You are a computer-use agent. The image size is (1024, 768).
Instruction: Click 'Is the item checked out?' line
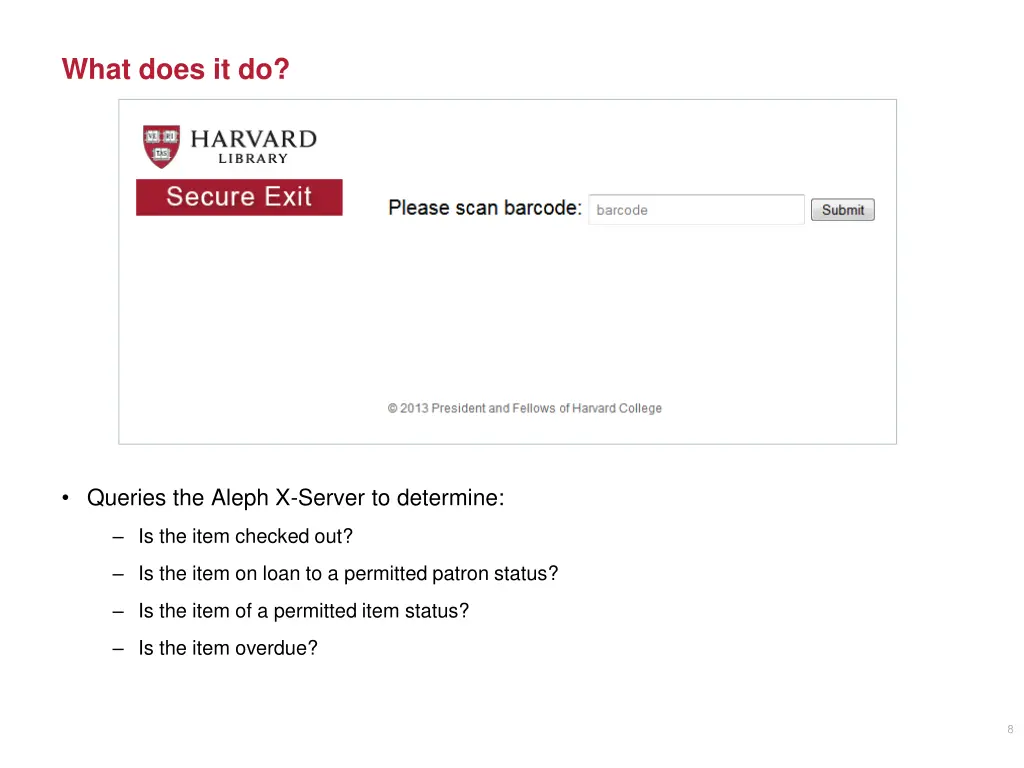click(x=246, y=536)
